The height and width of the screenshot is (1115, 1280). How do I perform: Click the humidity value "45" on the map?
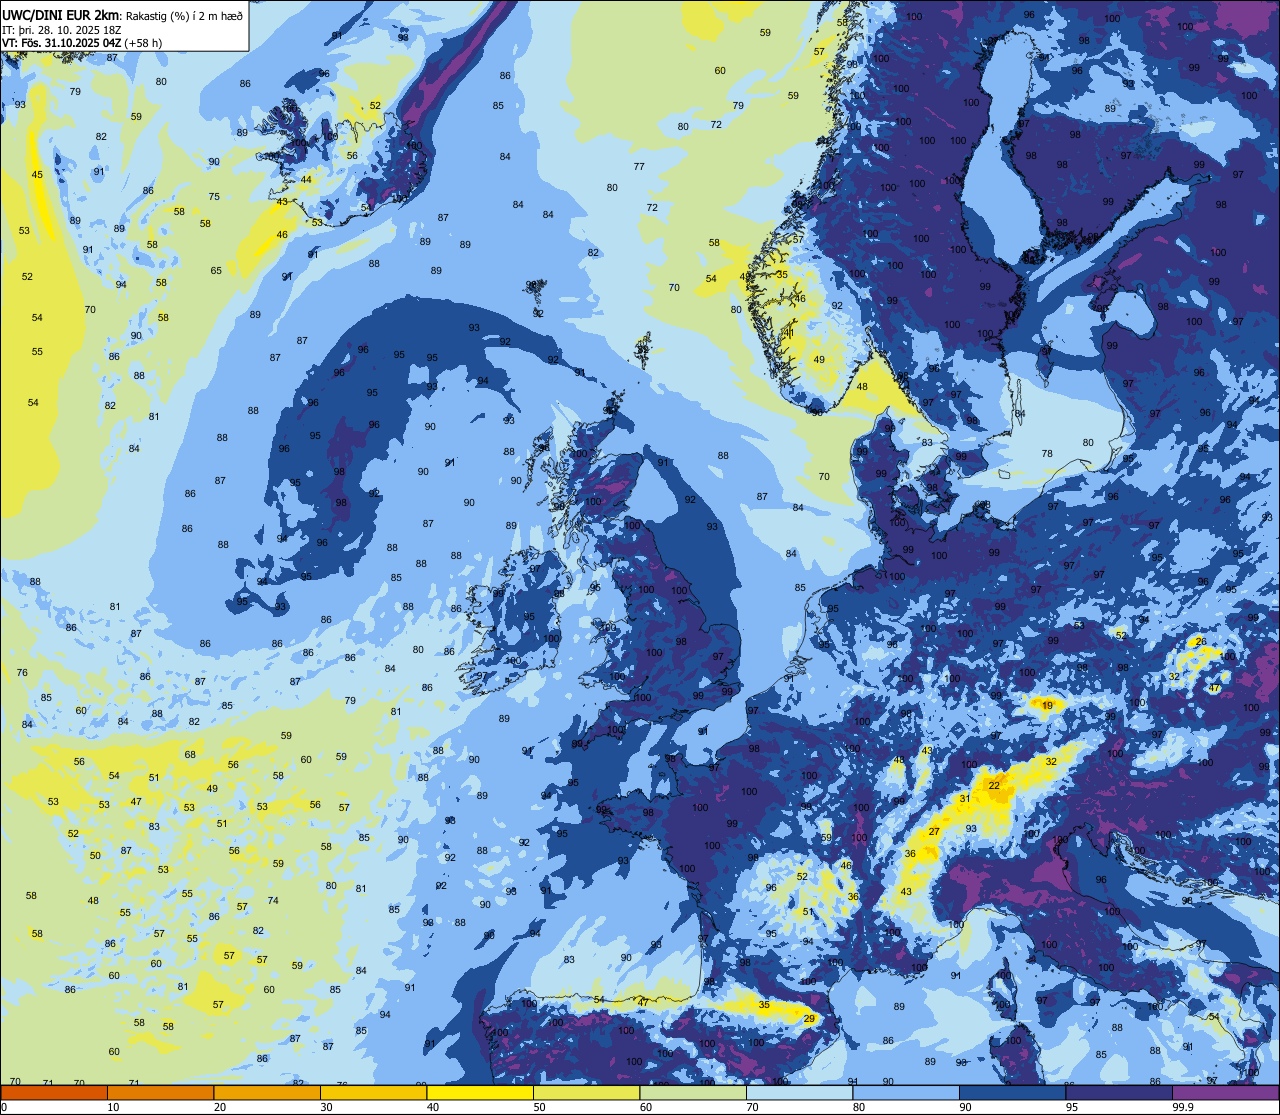[37, 175]
